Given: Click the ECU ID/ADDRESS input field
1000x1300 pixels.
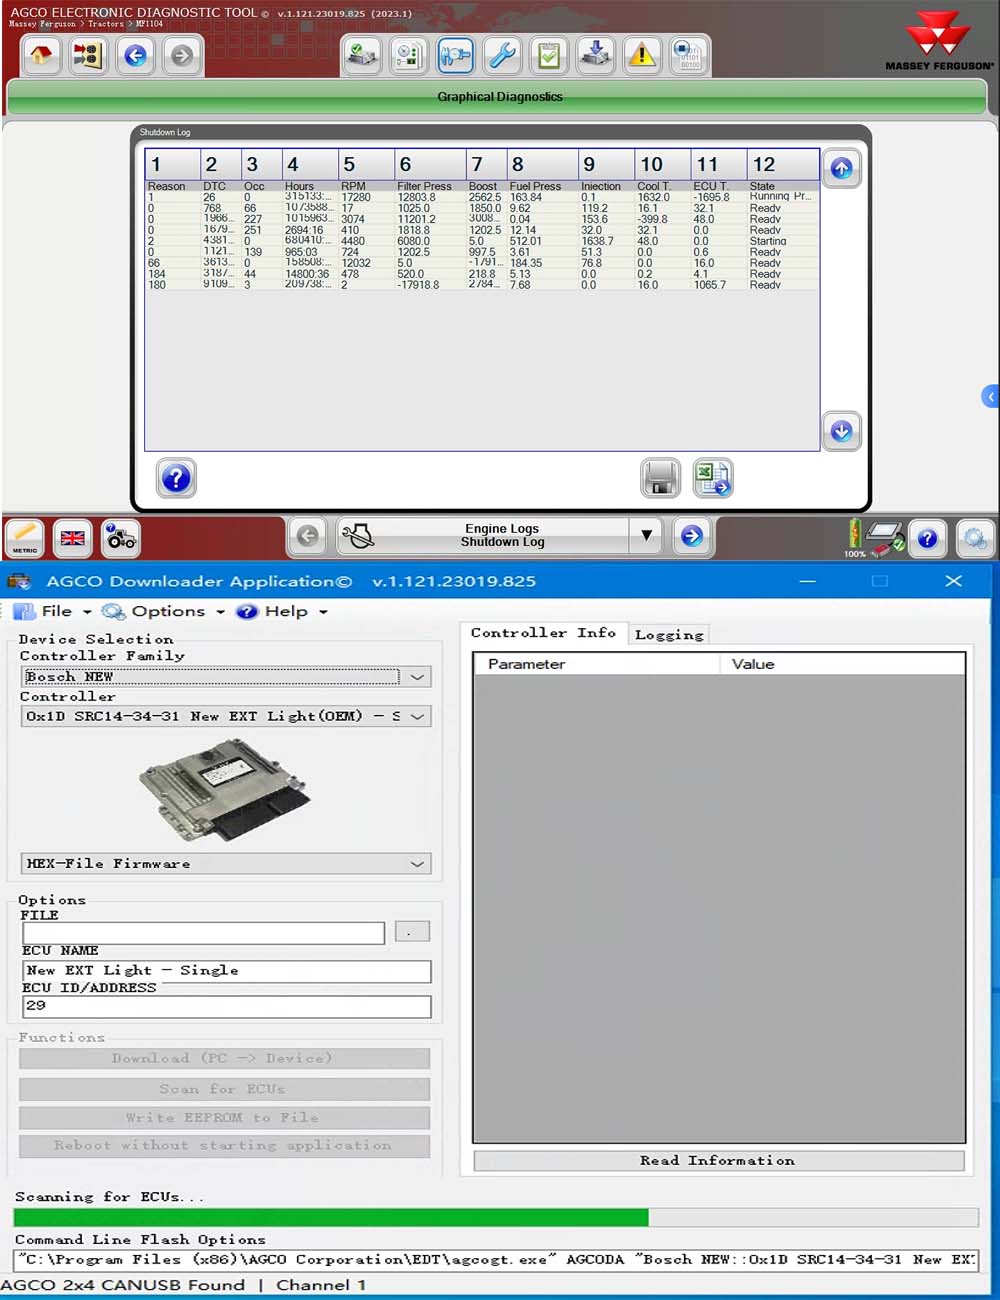Looking at the screenshot, I should [x=226, y=1006].
